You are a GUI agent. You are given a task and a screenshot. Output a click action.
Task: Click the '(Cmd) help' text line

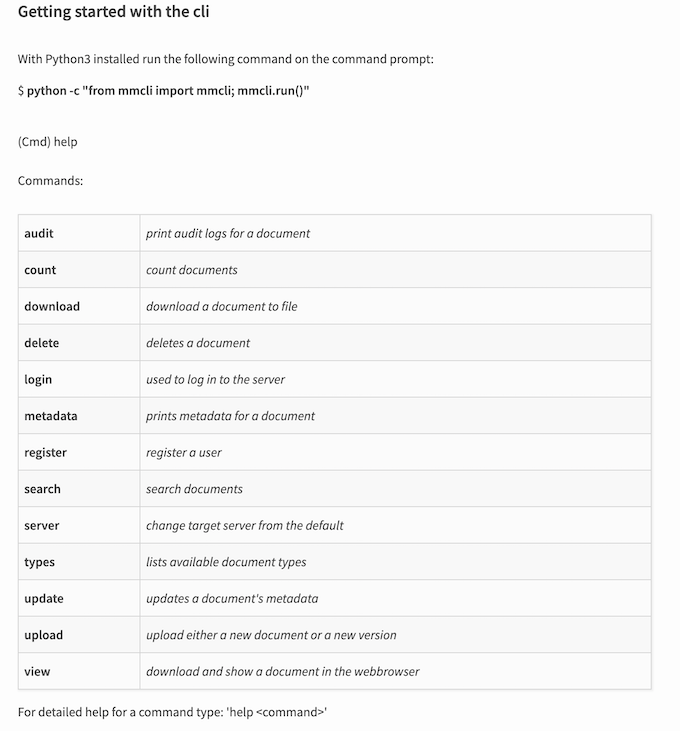click(x=48, y=142)
